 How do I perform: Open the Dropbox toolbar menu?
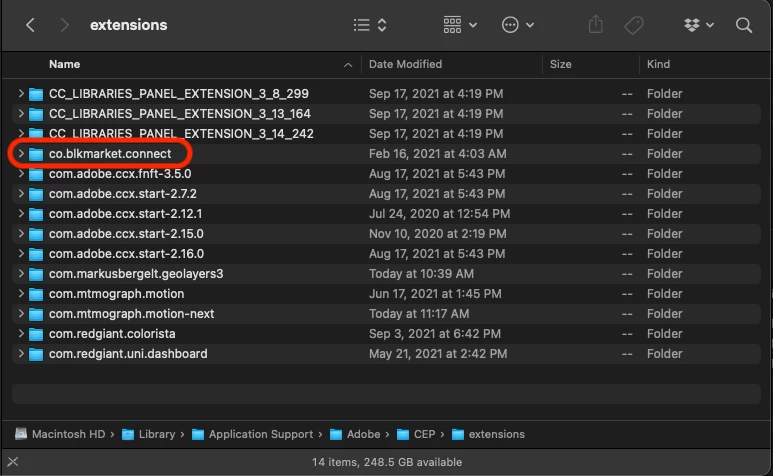click(699, 25)
